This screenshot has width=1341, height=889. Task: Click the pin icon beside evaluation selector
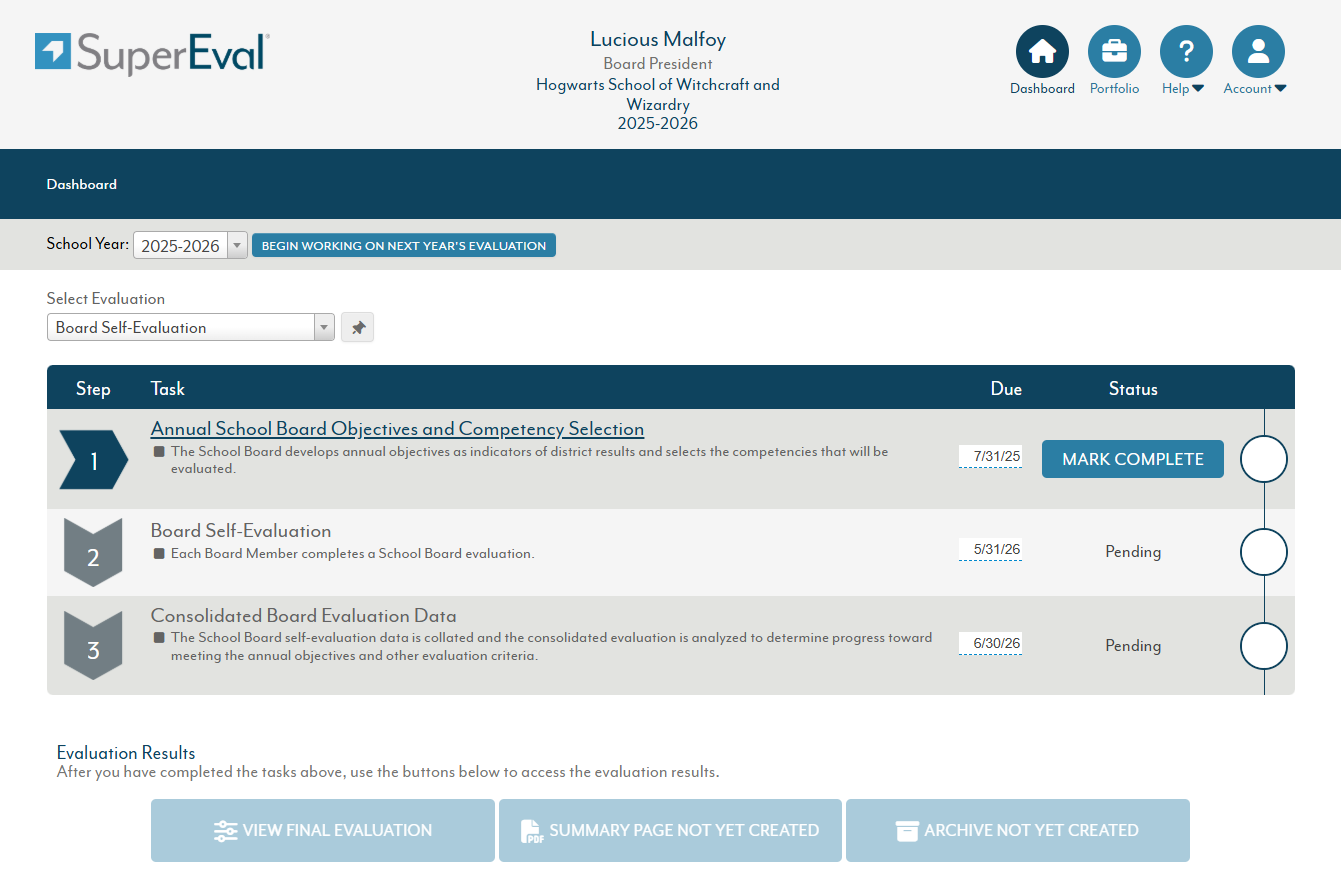(357, 327)
